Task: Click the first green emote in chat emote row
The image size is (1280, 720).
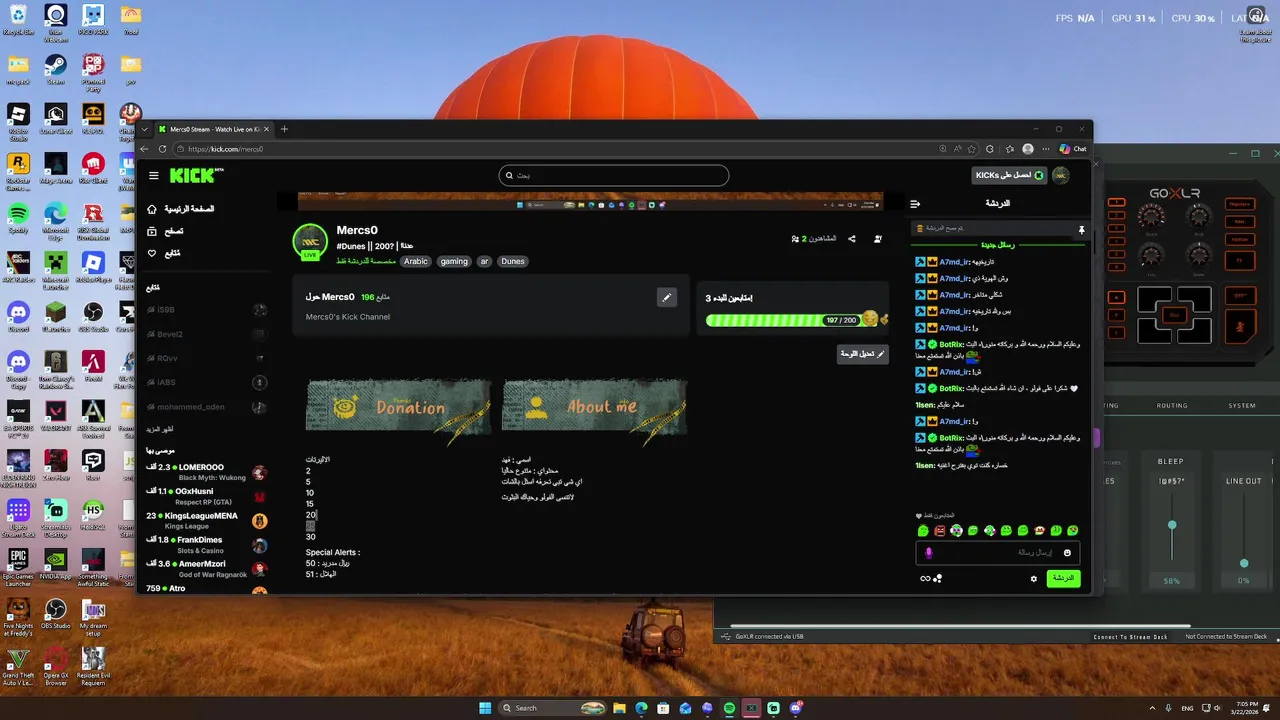Action: click(923, 530)
